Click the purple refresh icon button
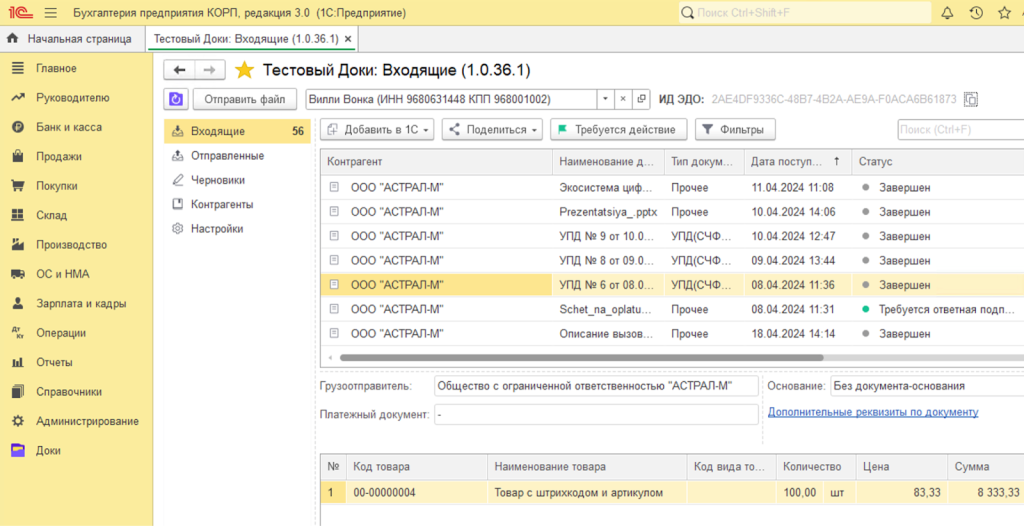Screen dimensions: 1024x526 tap(176, 99)
